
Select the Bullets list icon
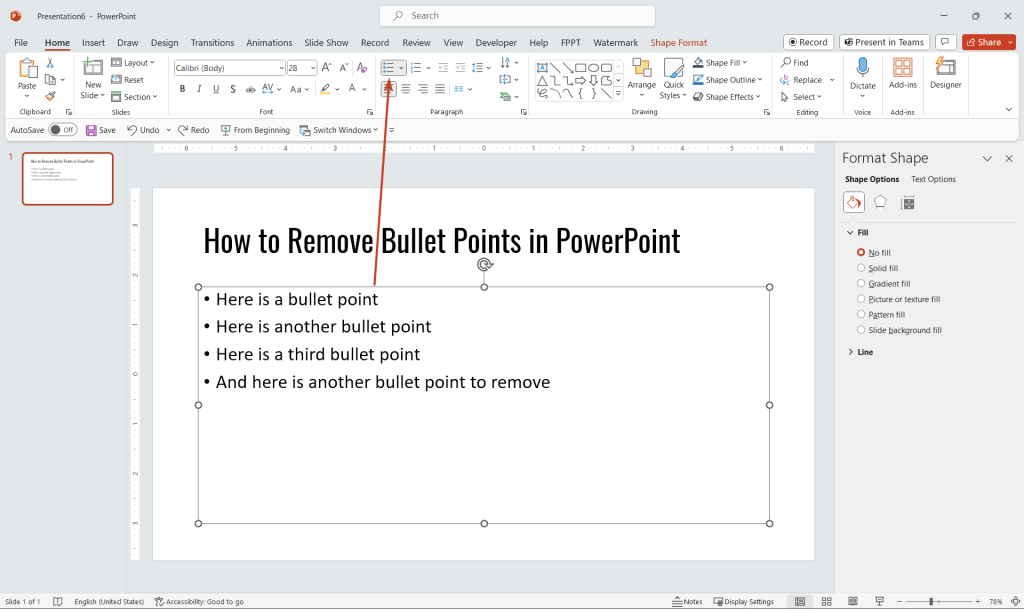389,68
